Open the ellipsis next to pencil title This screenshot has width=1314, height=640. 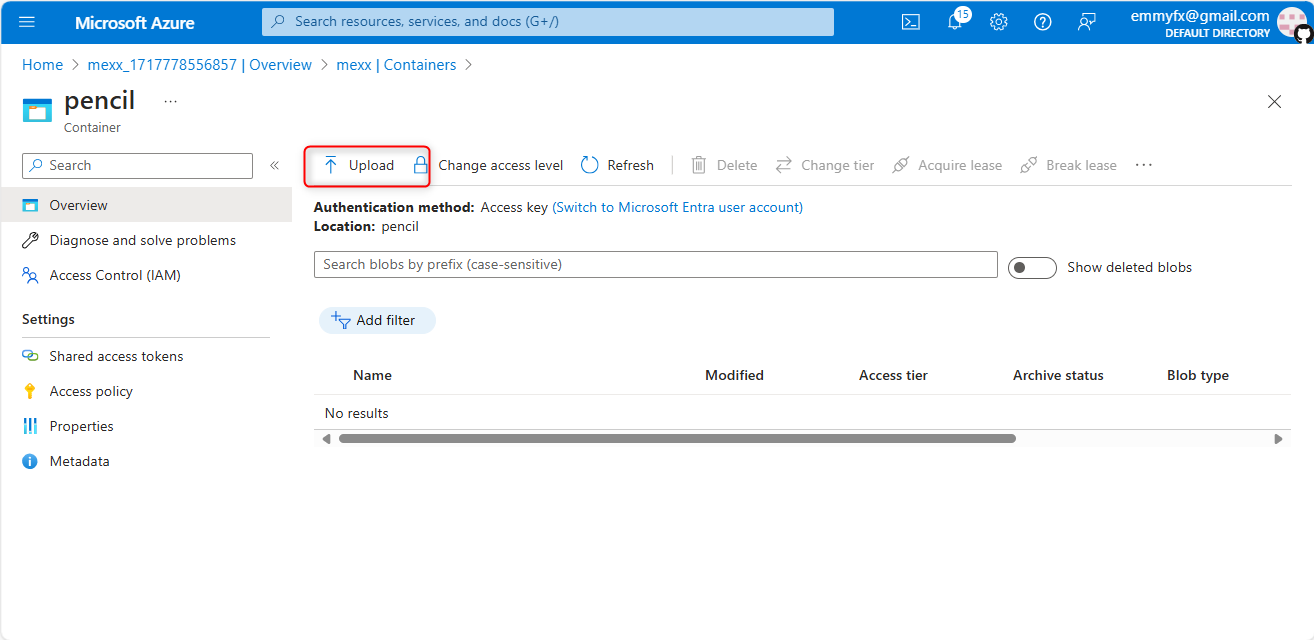click(x=170, y=101)
